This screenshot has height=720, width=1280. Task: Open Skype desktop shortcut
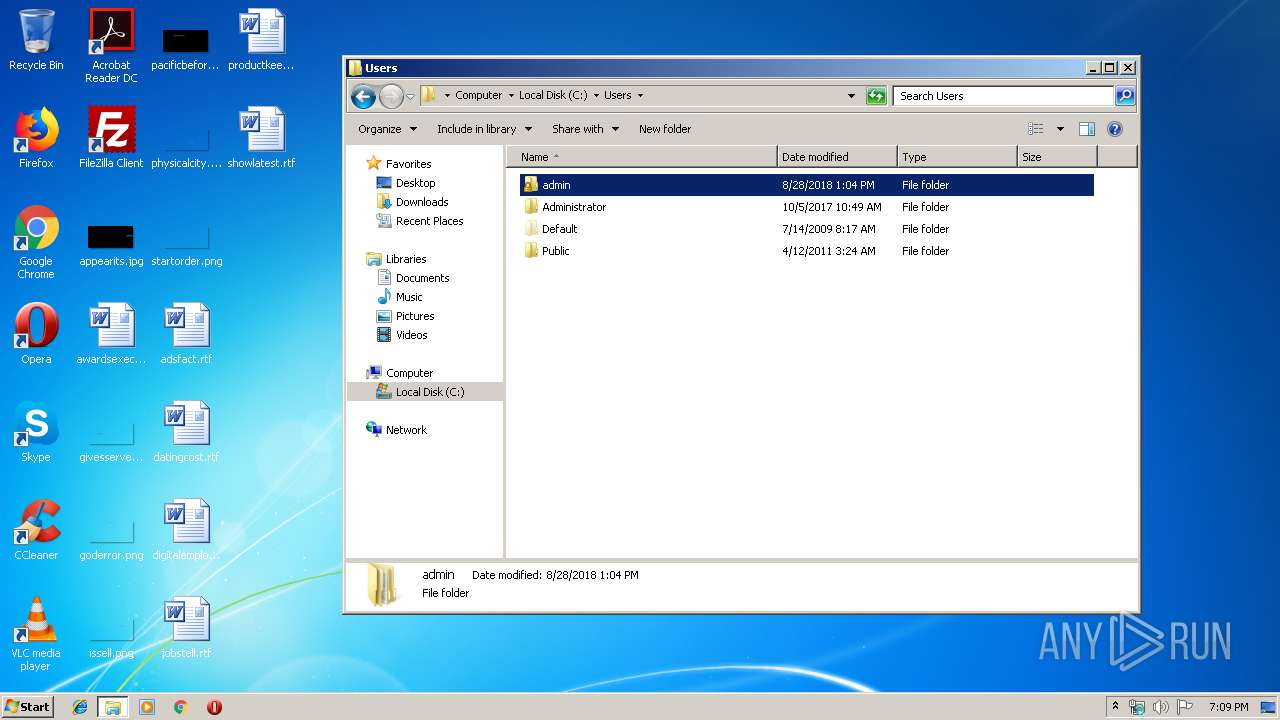(36, 432)
